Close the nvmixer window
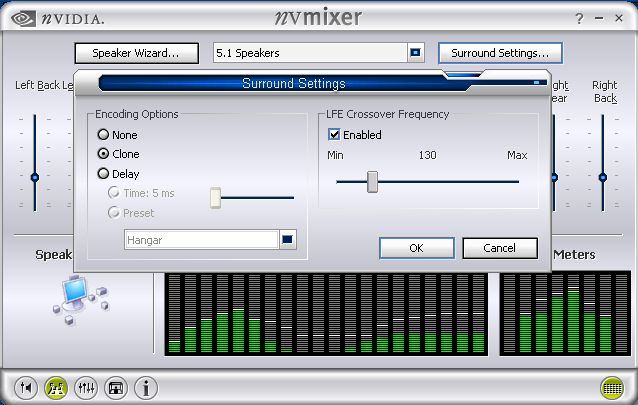 [619, 18]
